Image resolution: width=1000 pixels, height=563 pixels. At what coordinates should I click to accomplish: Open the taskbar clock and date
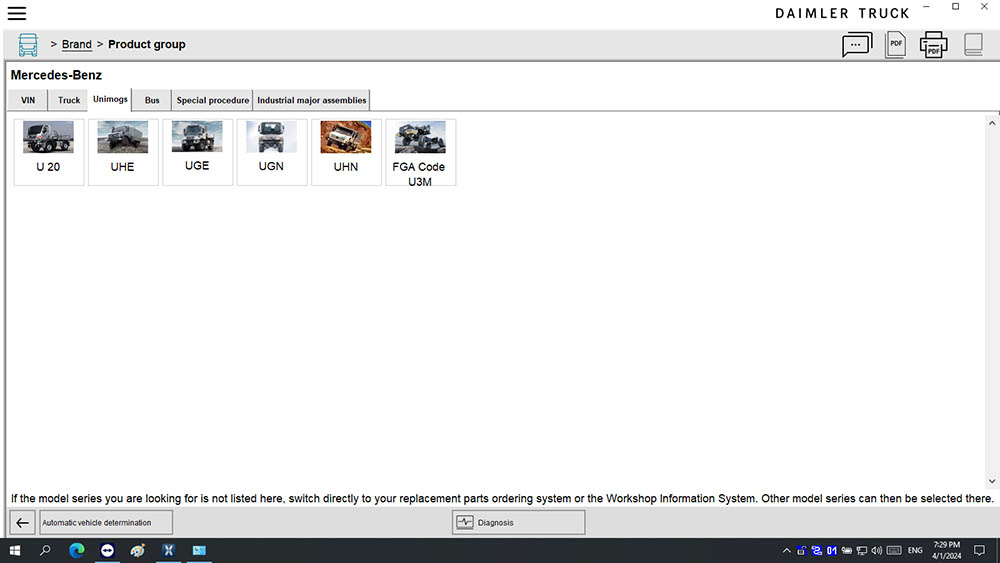pyautogui.click(x=946, y=550)
